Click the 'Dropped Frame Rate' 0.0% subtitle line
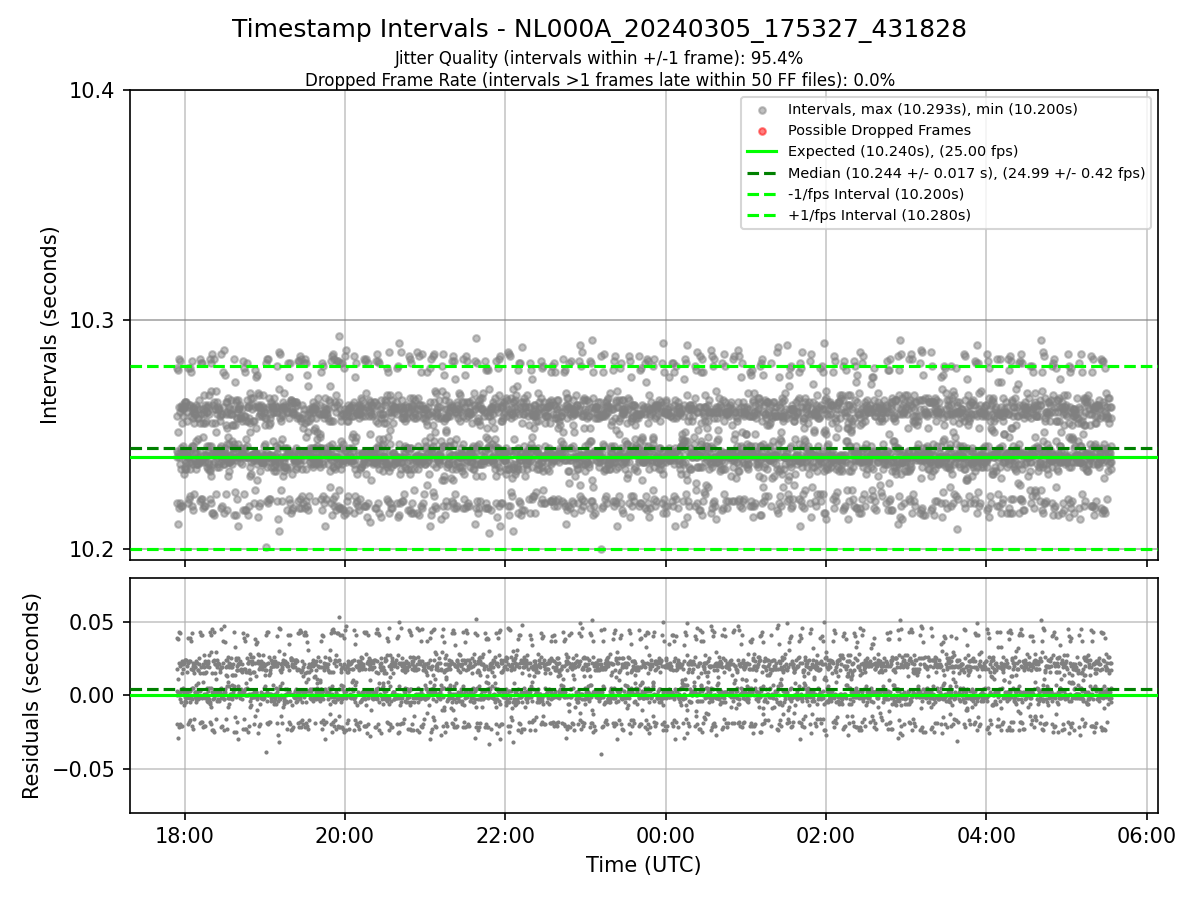The image size is (1200, 900). [599, 79]
